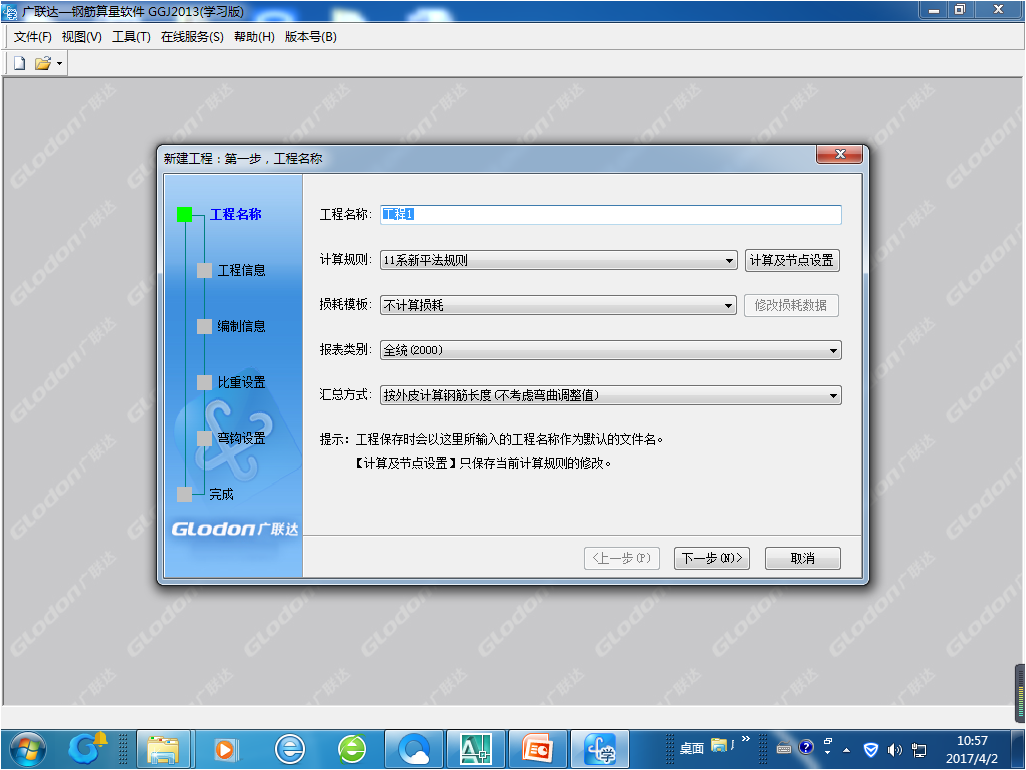Click the application icon in title bar
Screen dimensions: 1026x770
coord(10,11)
